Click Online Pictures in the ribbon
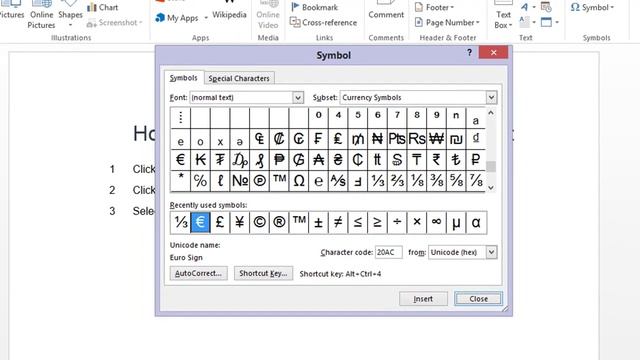The height and width of the screenshot is (360, 640). click(41, 16)
